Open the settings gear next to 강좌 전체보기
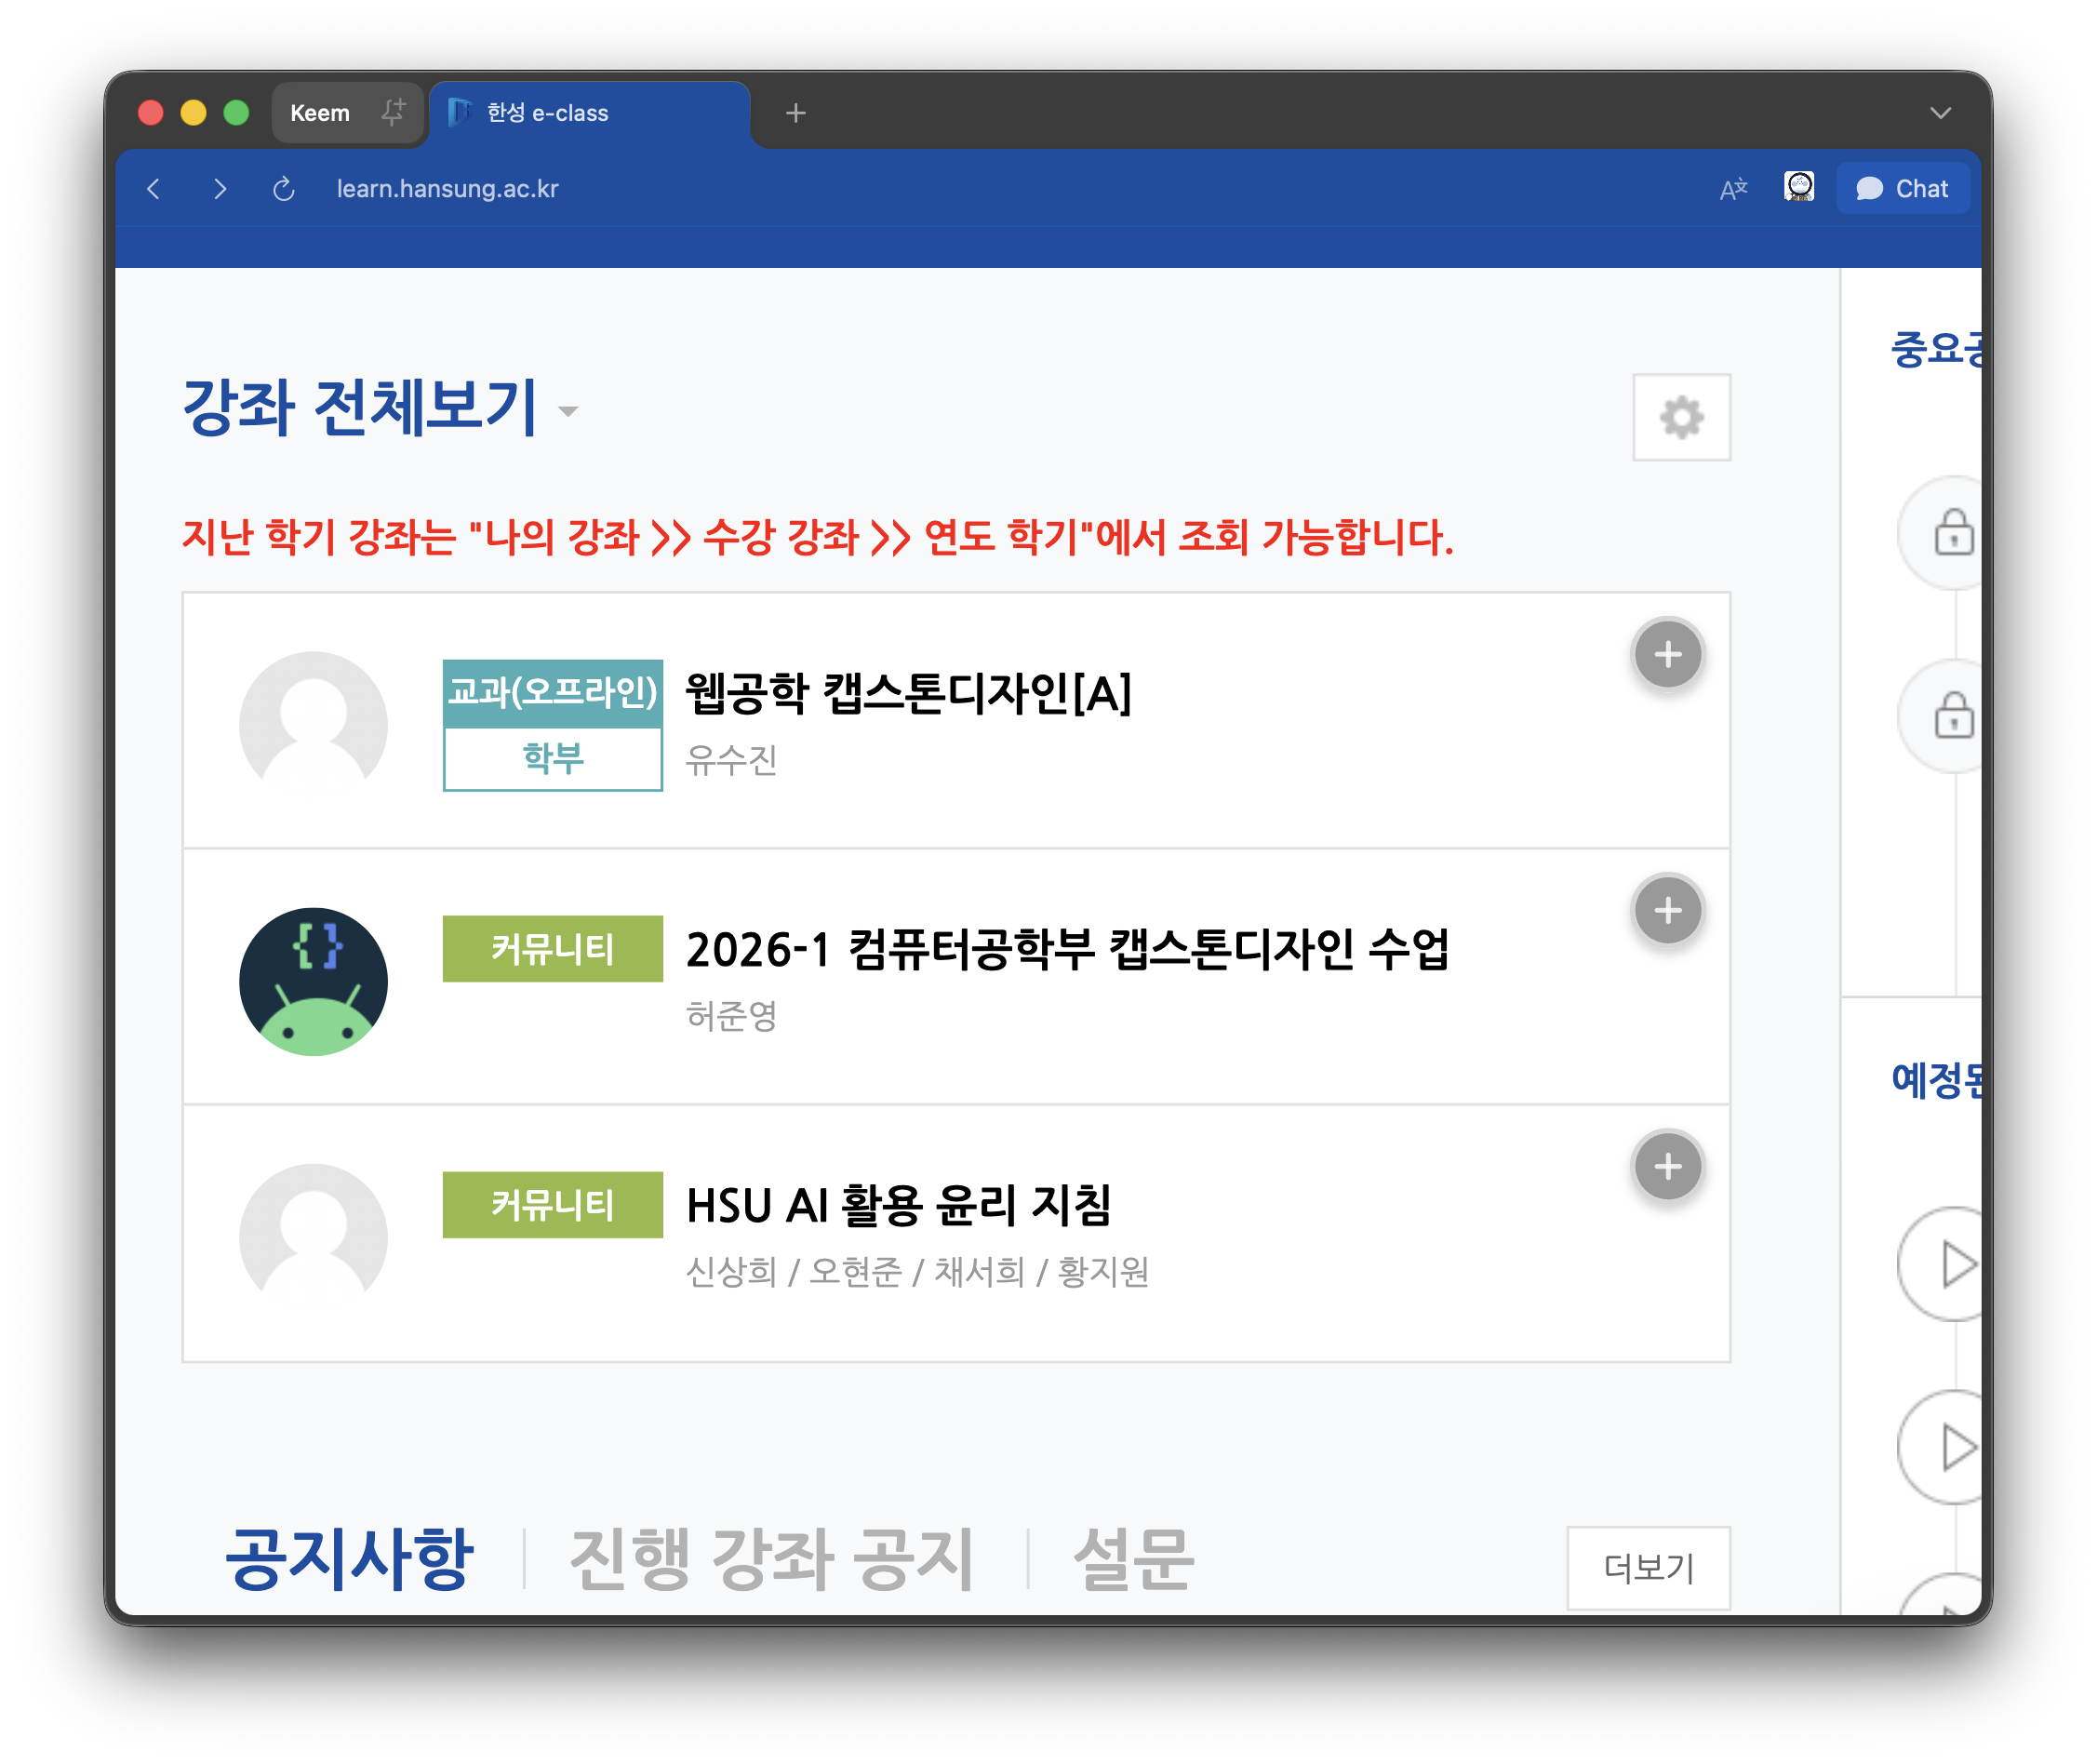2097x1764 pixels. [1682, 419]
